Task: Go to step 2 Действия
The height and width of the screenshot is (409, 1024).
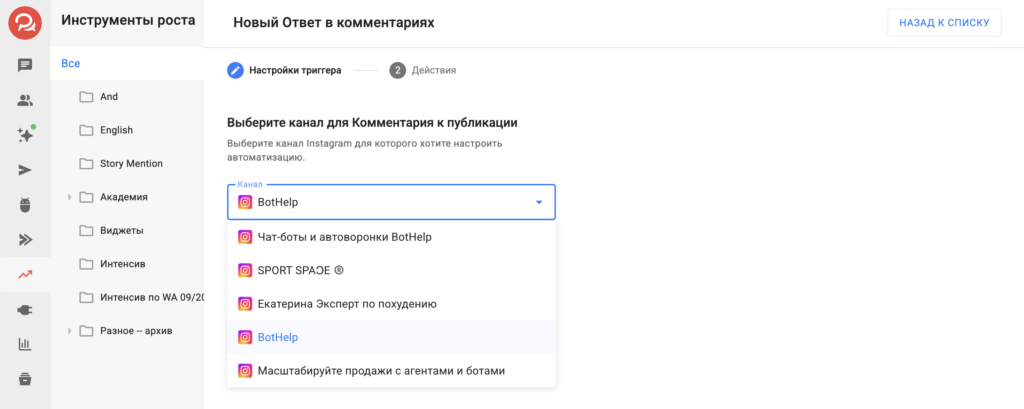Action: [x=424, y=70]
